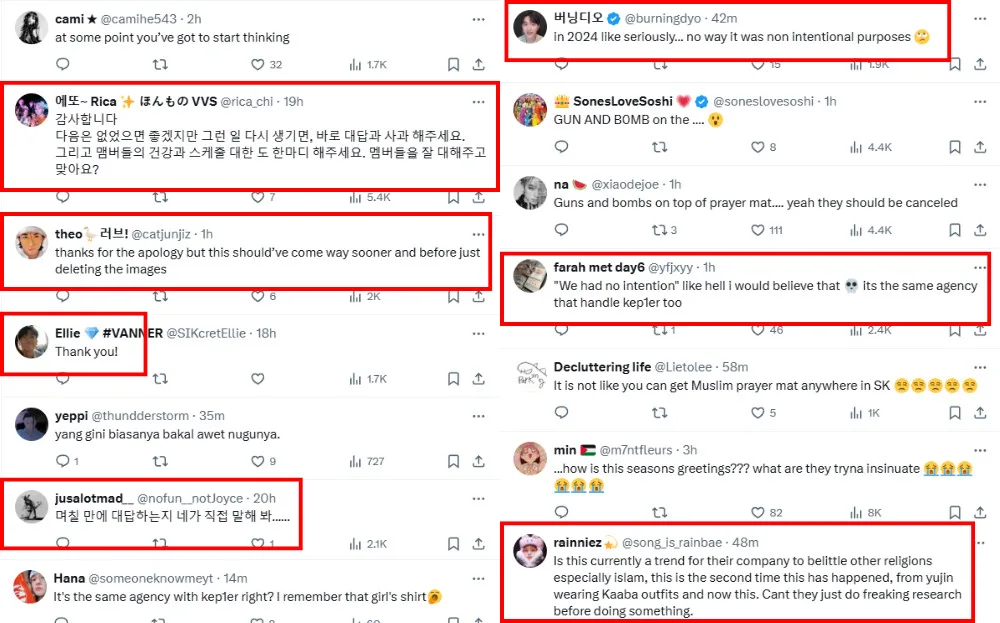Click Ellie's profile picture

(32, 341)
